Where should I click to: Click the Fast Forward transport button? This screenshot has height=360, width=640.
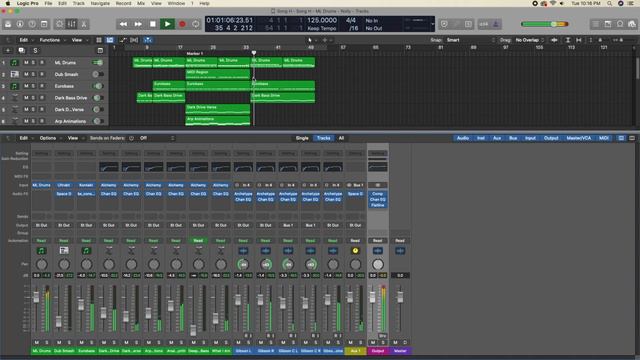[138, 24]
